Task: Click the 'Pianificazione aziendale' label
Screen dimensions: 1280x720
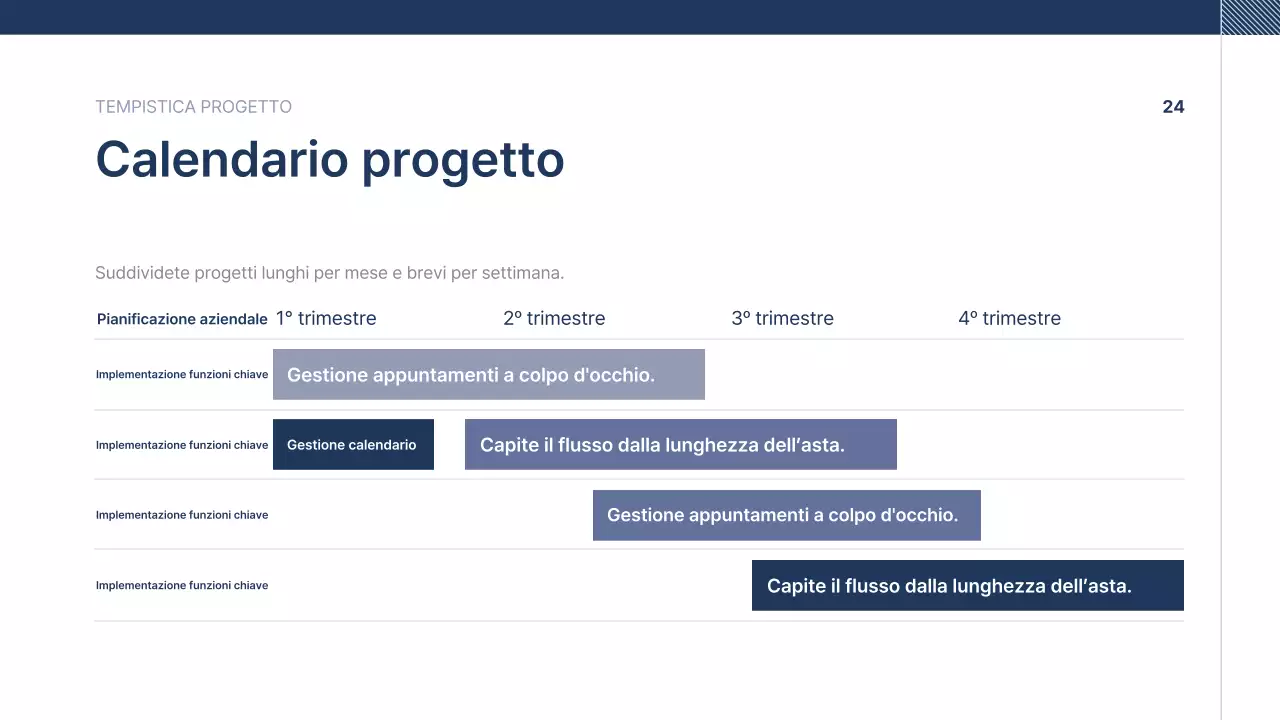Action: click(x=182, y=319)
